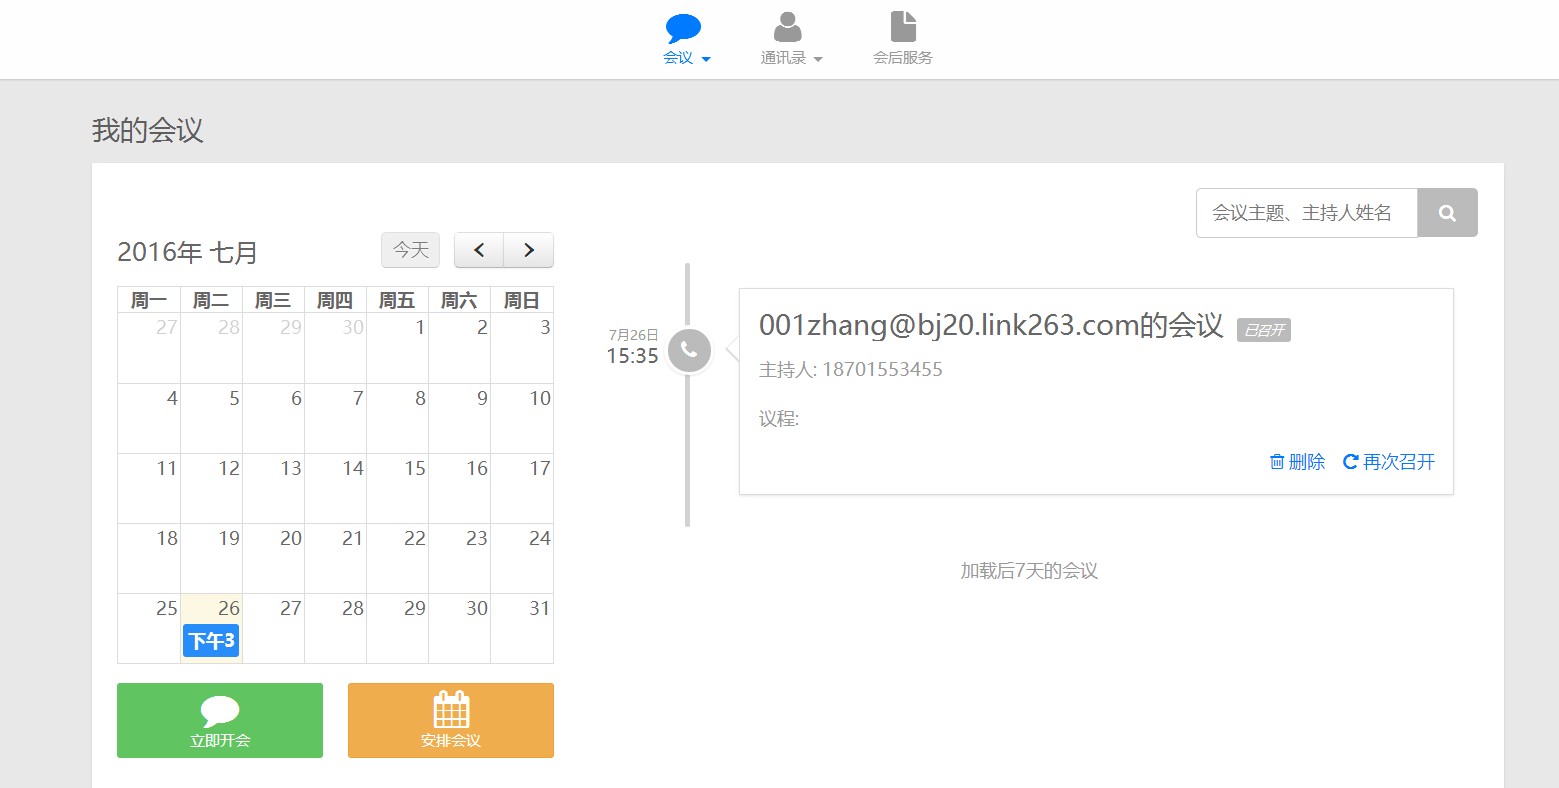
Task: Expand the 会议 dropdown menu arrow
Action: point(706,59)
